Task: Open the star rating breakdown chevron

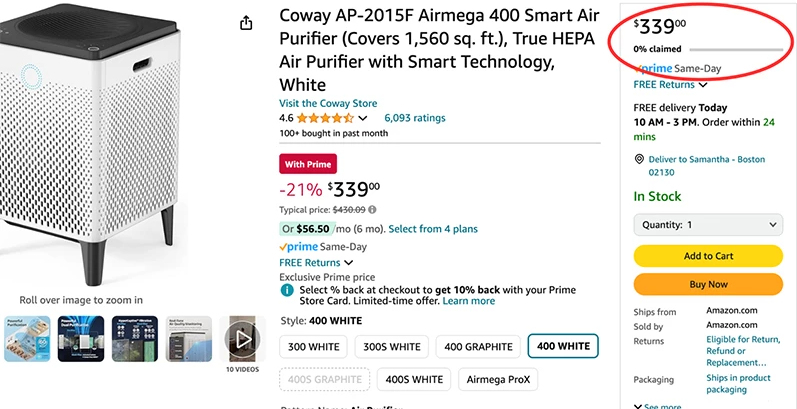Action: [x=363, y=118]
